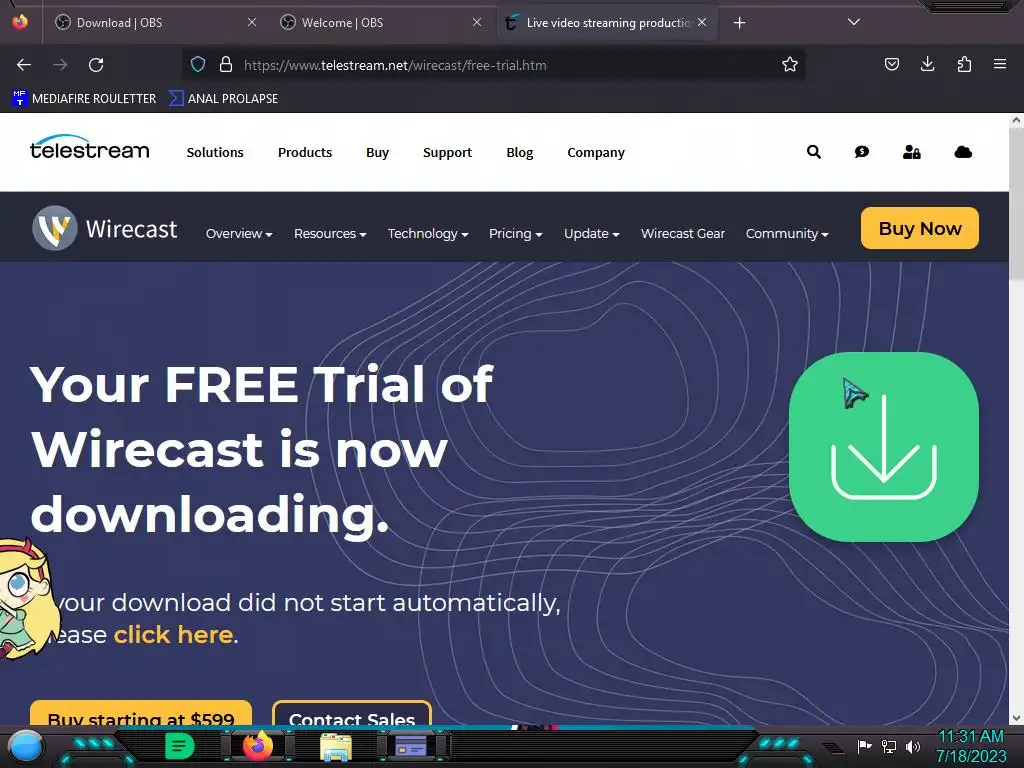Open the sales chat bubble icon
The image size is (1024, 768).
tap(862, 152)
